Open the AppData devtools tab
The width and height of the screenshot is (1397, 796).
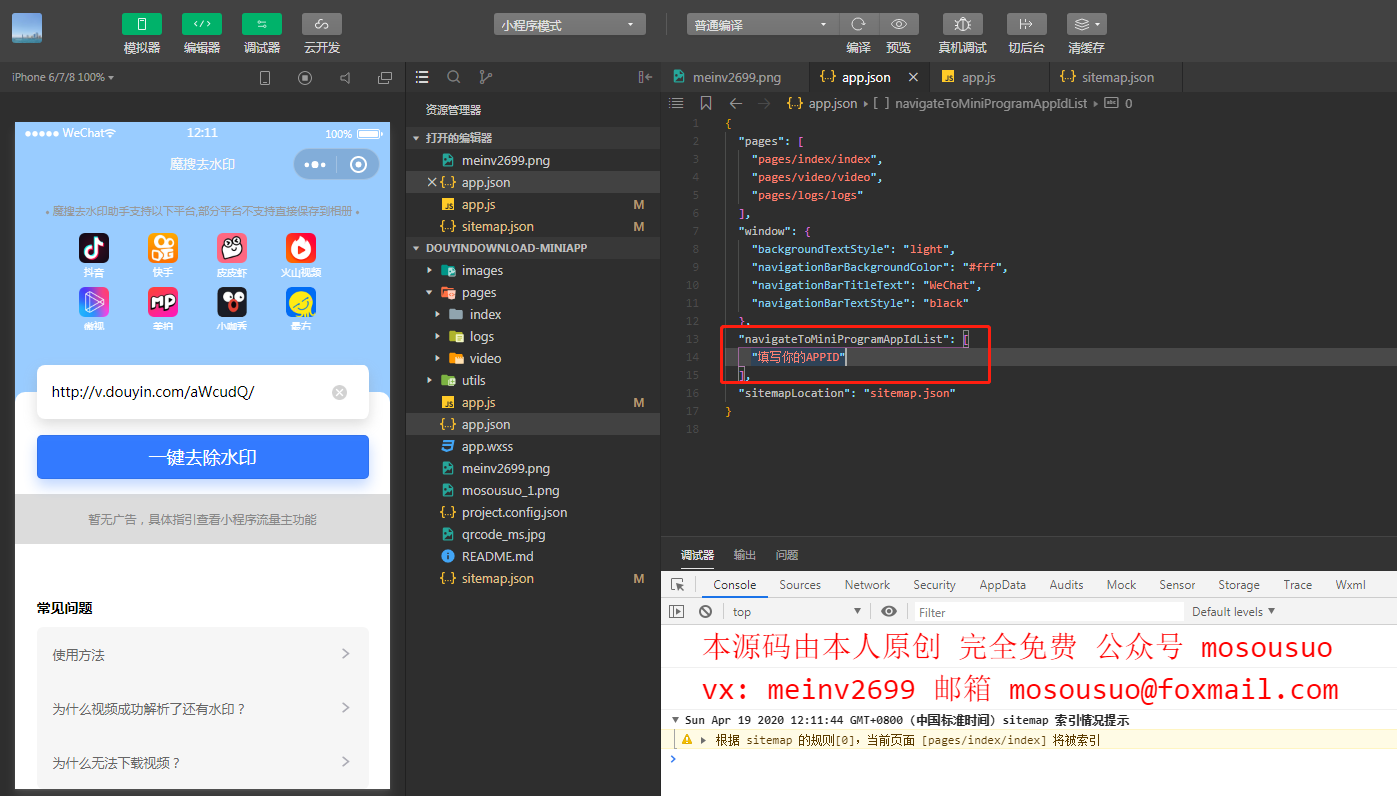click(x=1002, y=585)
